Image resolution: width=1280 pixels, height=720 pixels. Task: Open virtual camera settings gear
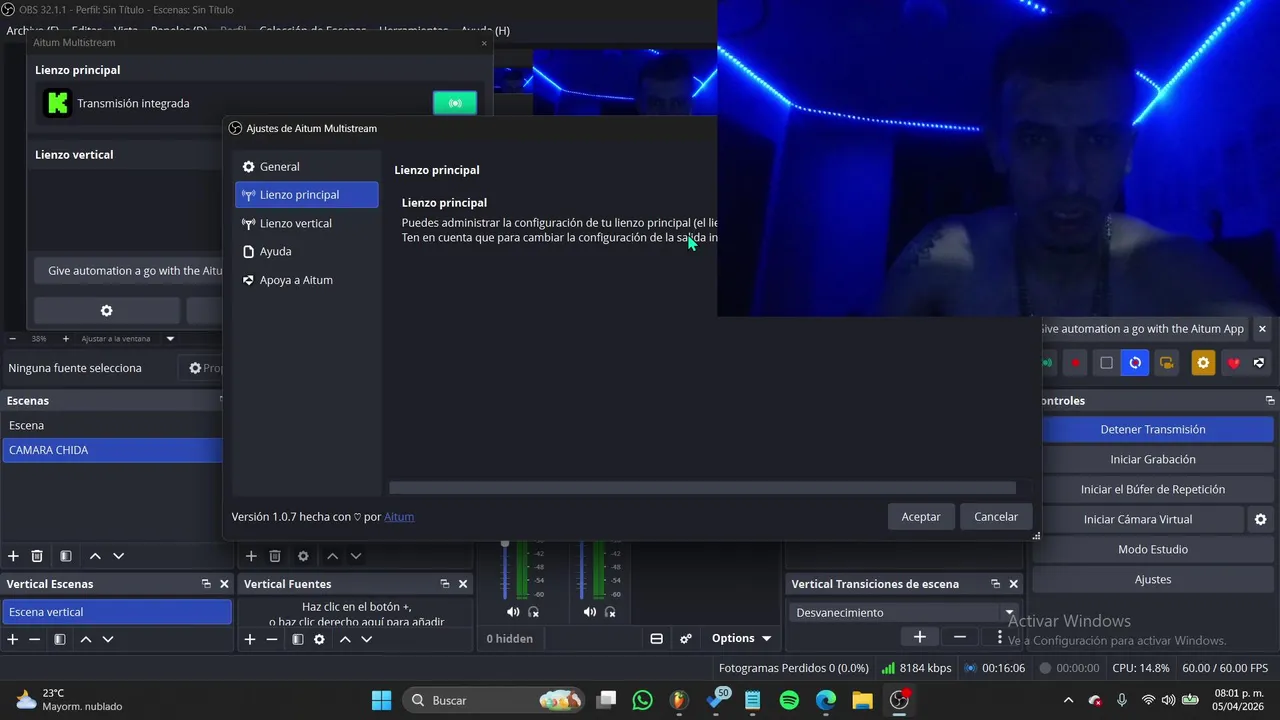click(1261, 519)
